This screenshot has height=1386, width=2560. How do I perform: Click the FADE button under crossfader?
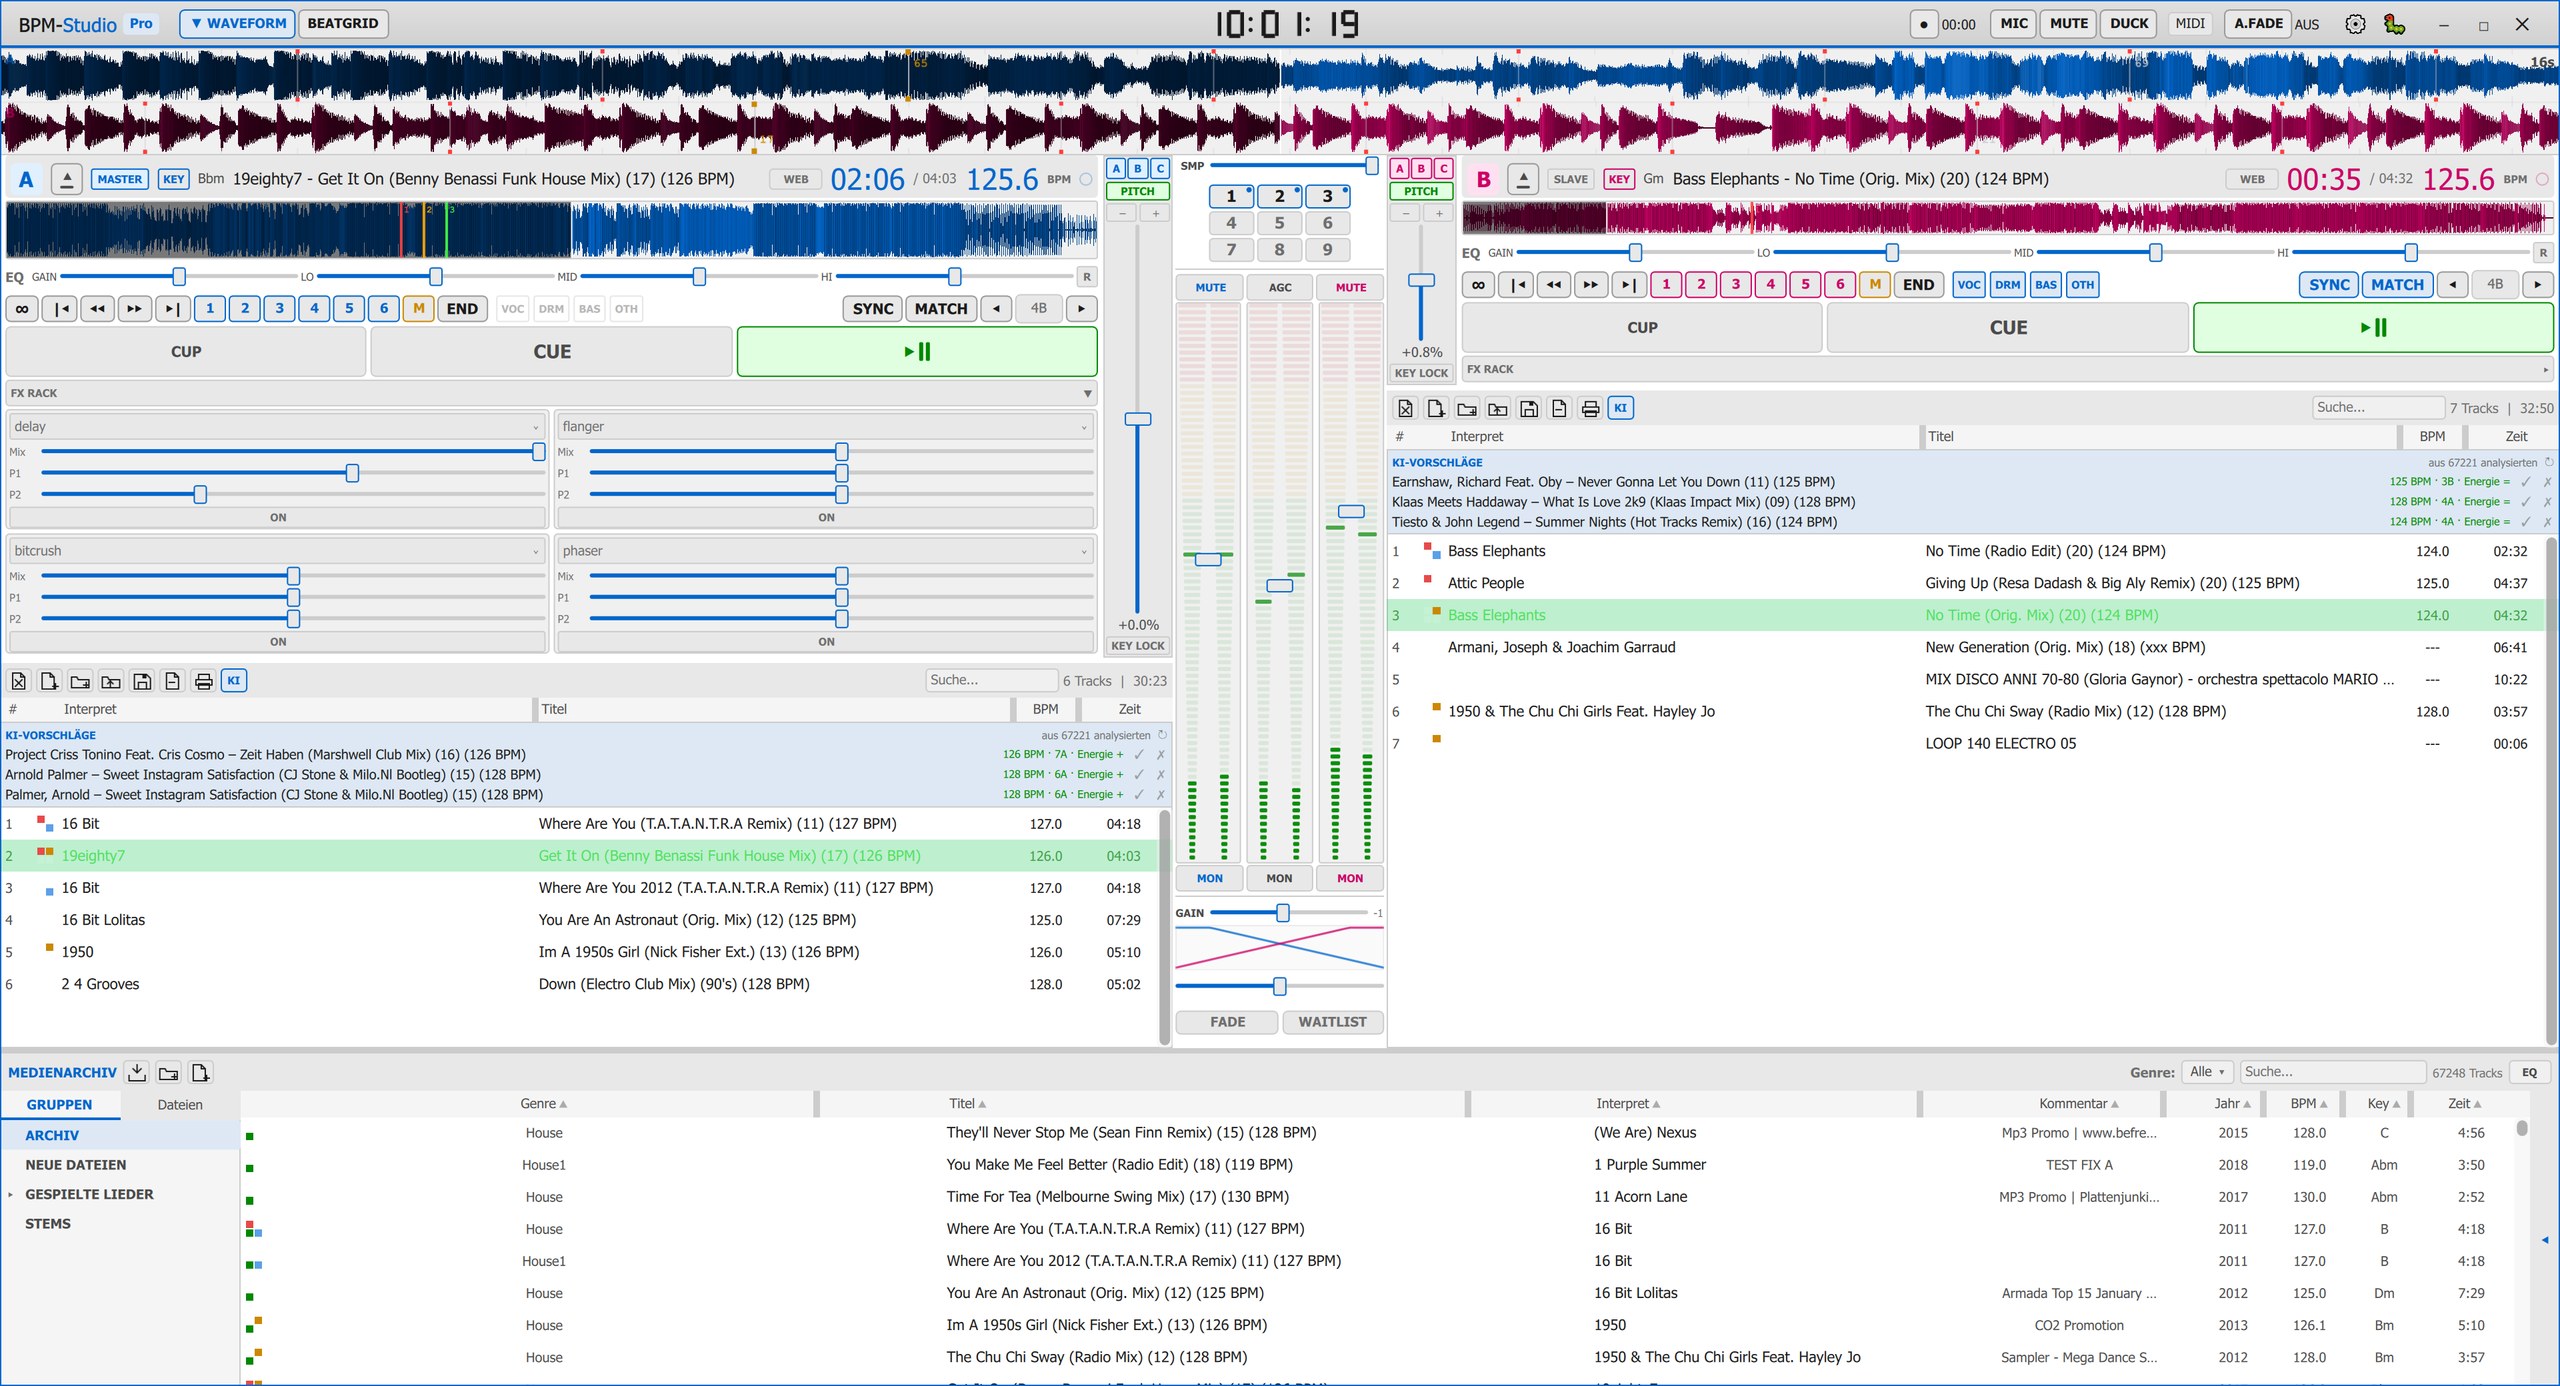1227,1022
